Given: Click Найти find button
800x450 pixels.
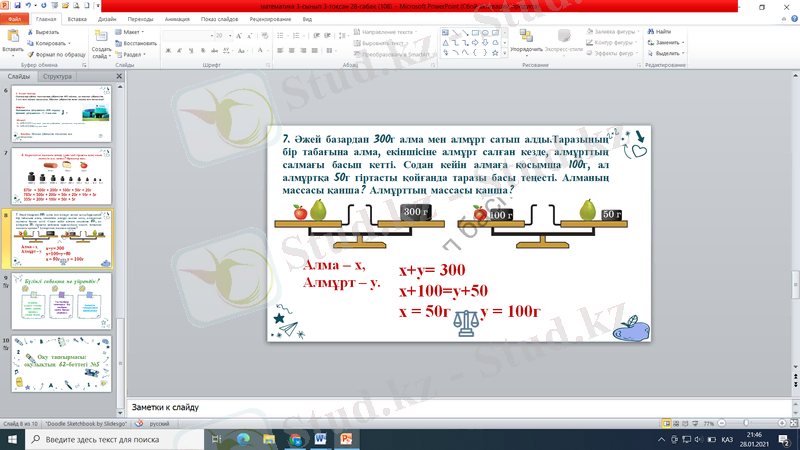Looking at the screenshot, I should (x=665, y=32).
